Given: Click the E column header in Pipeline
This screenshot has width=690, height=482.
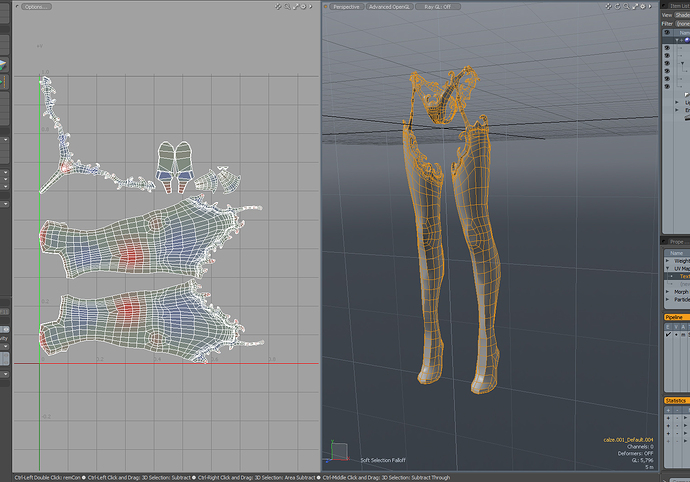Looking at the screenshot, I should point(668,327).
